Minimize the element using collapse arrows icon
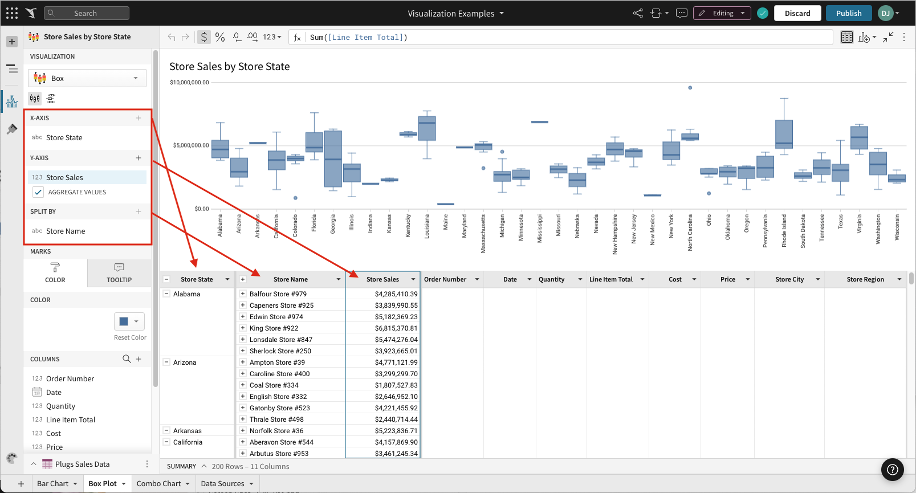Screen dimensions: 916x494 [x=889, y=37]
